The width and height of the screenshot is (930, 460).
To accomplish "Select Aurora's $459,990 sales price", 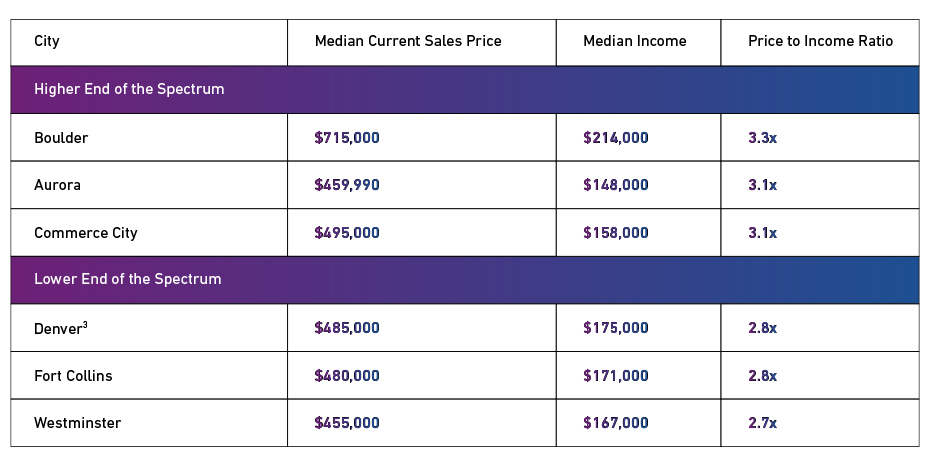I will [x=347, y=185].
